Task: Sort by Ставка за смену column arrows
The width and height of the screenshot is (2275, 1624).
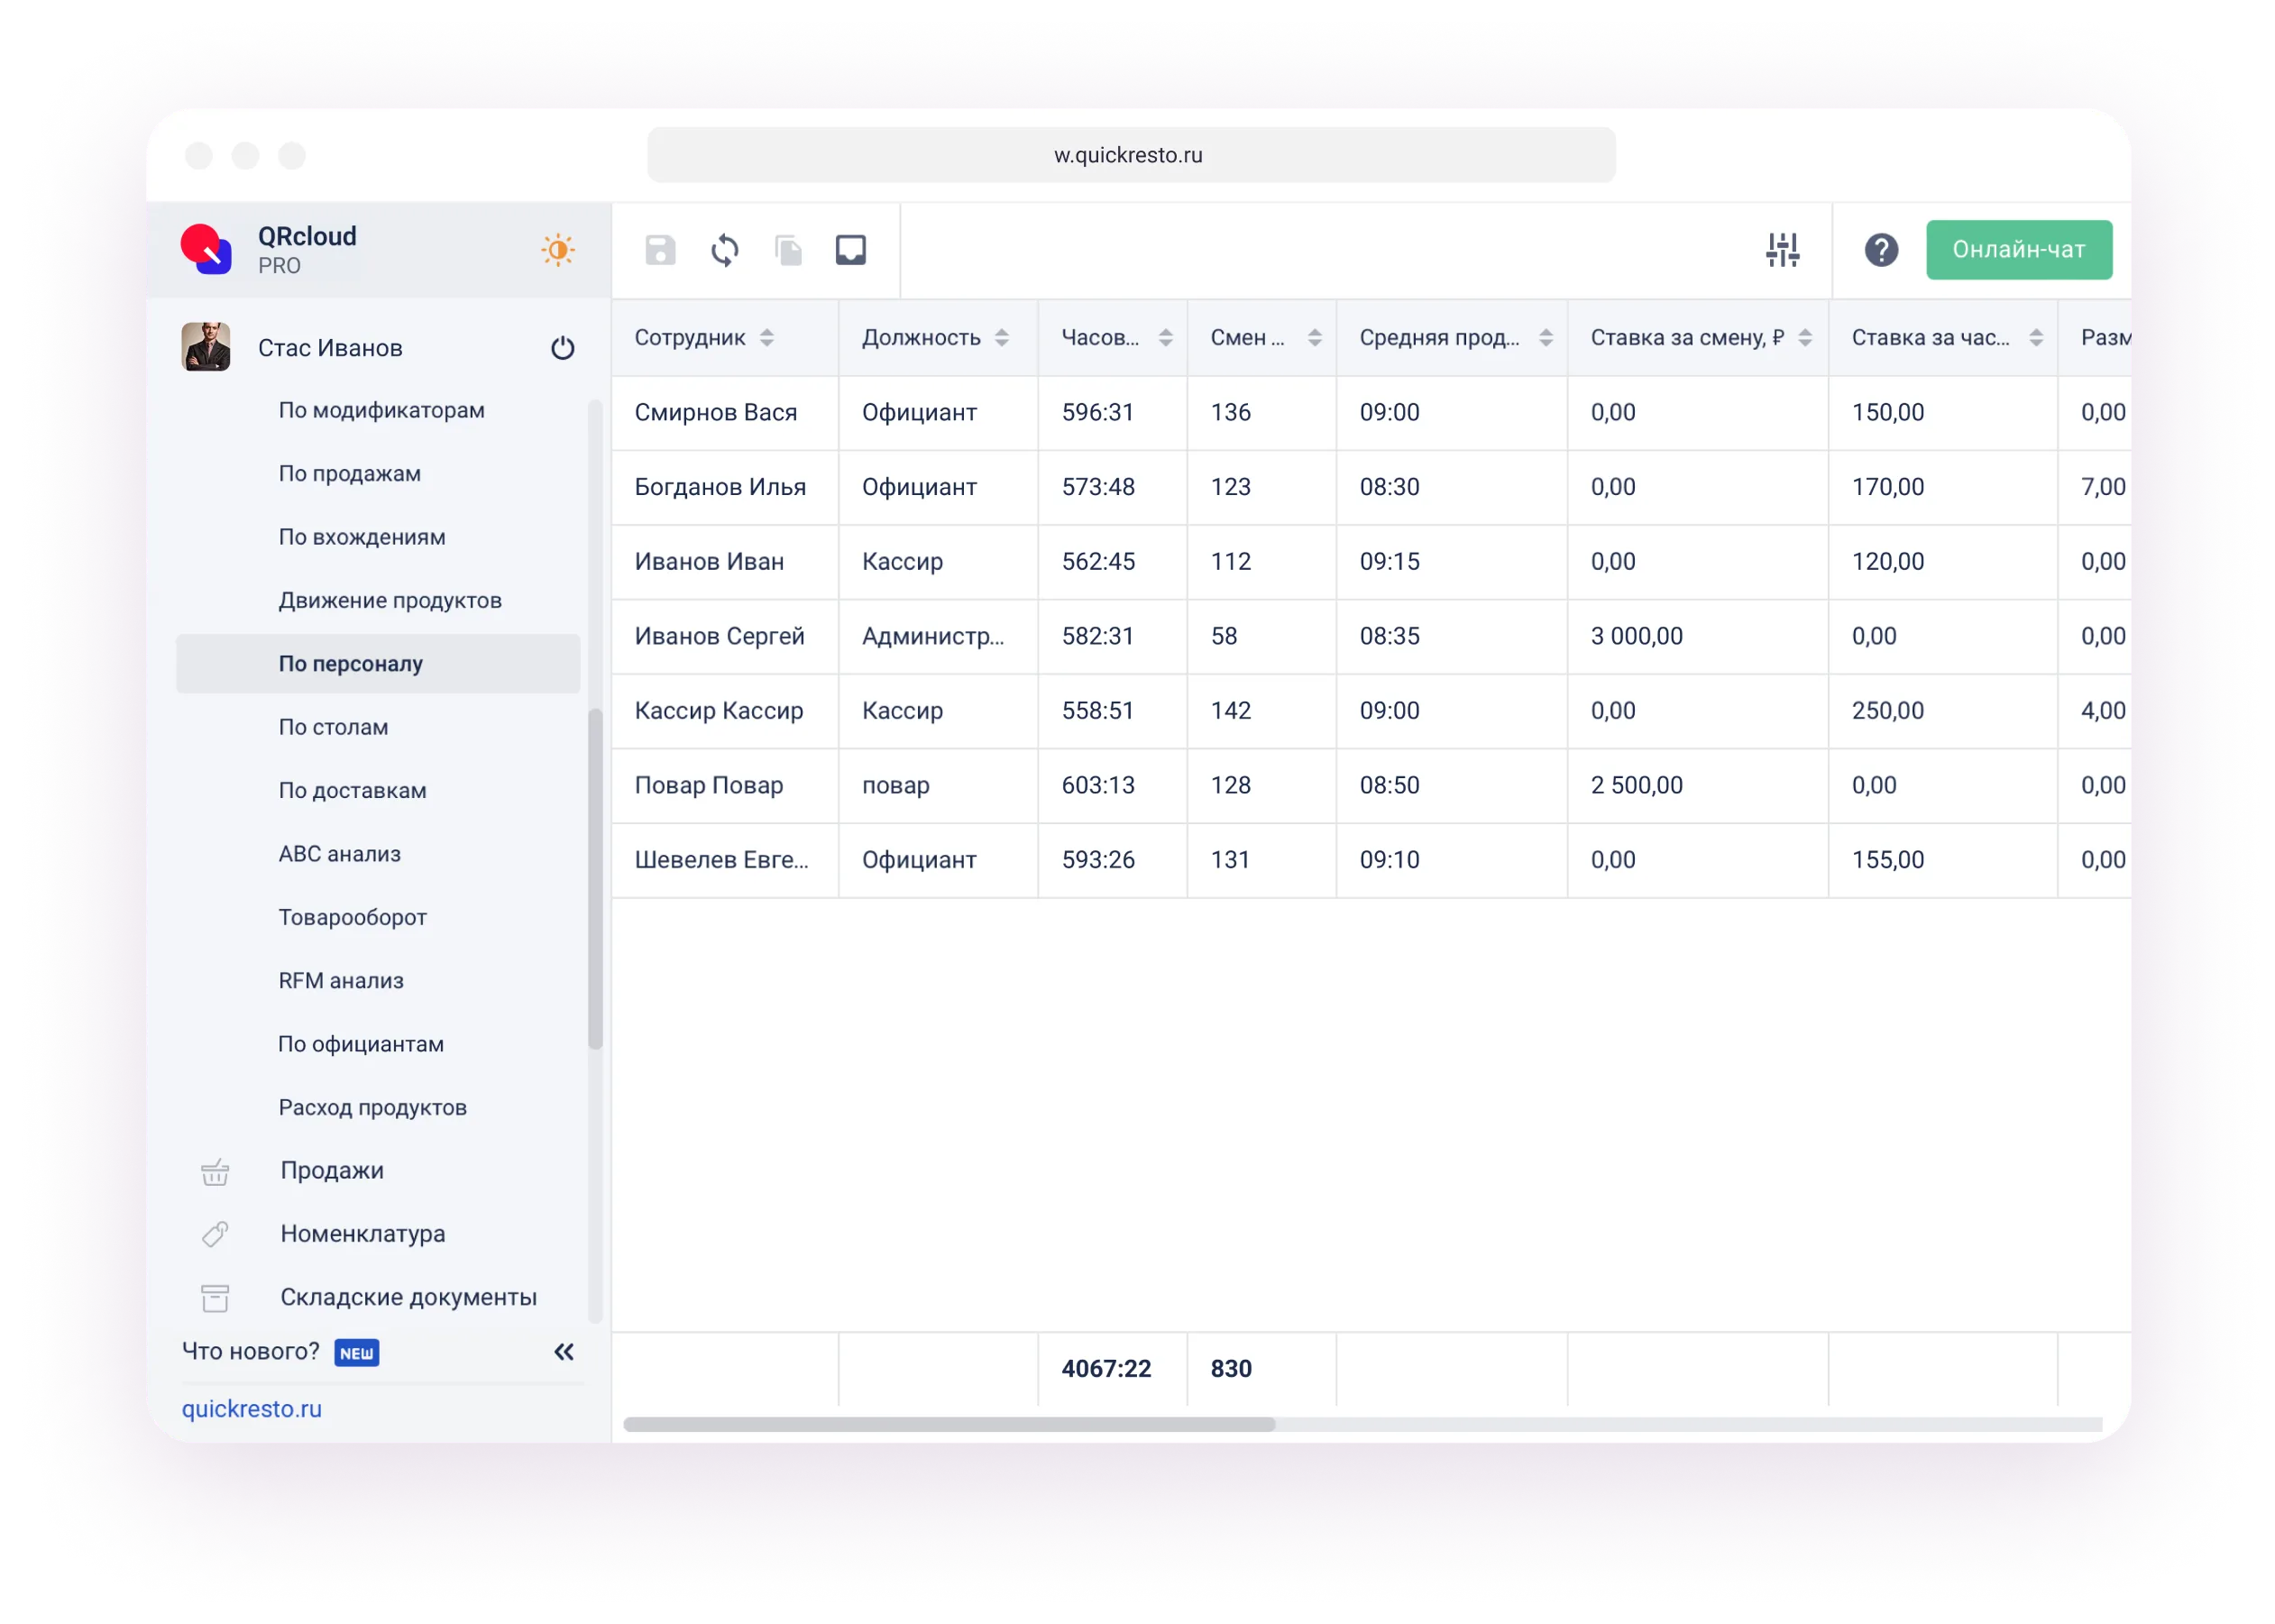Action: pyautogui.click(x=1805, y=338)
